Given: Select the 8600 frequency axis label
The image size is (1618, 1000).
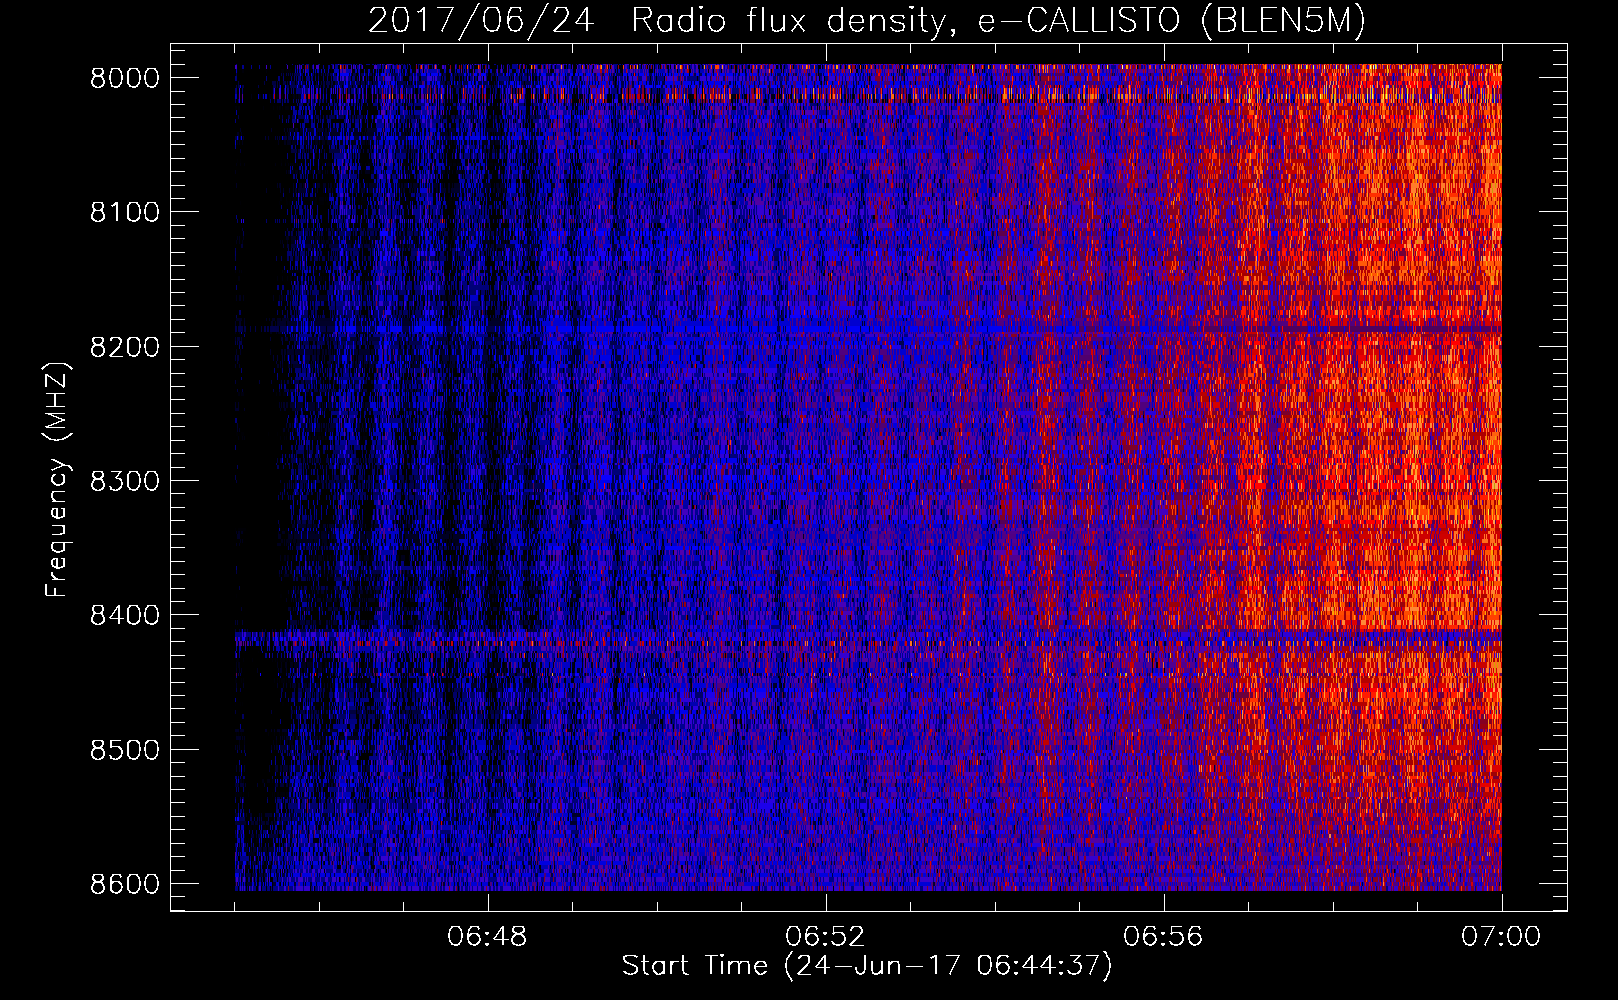Looking at the screenshot, I should (x=124, y=884).
